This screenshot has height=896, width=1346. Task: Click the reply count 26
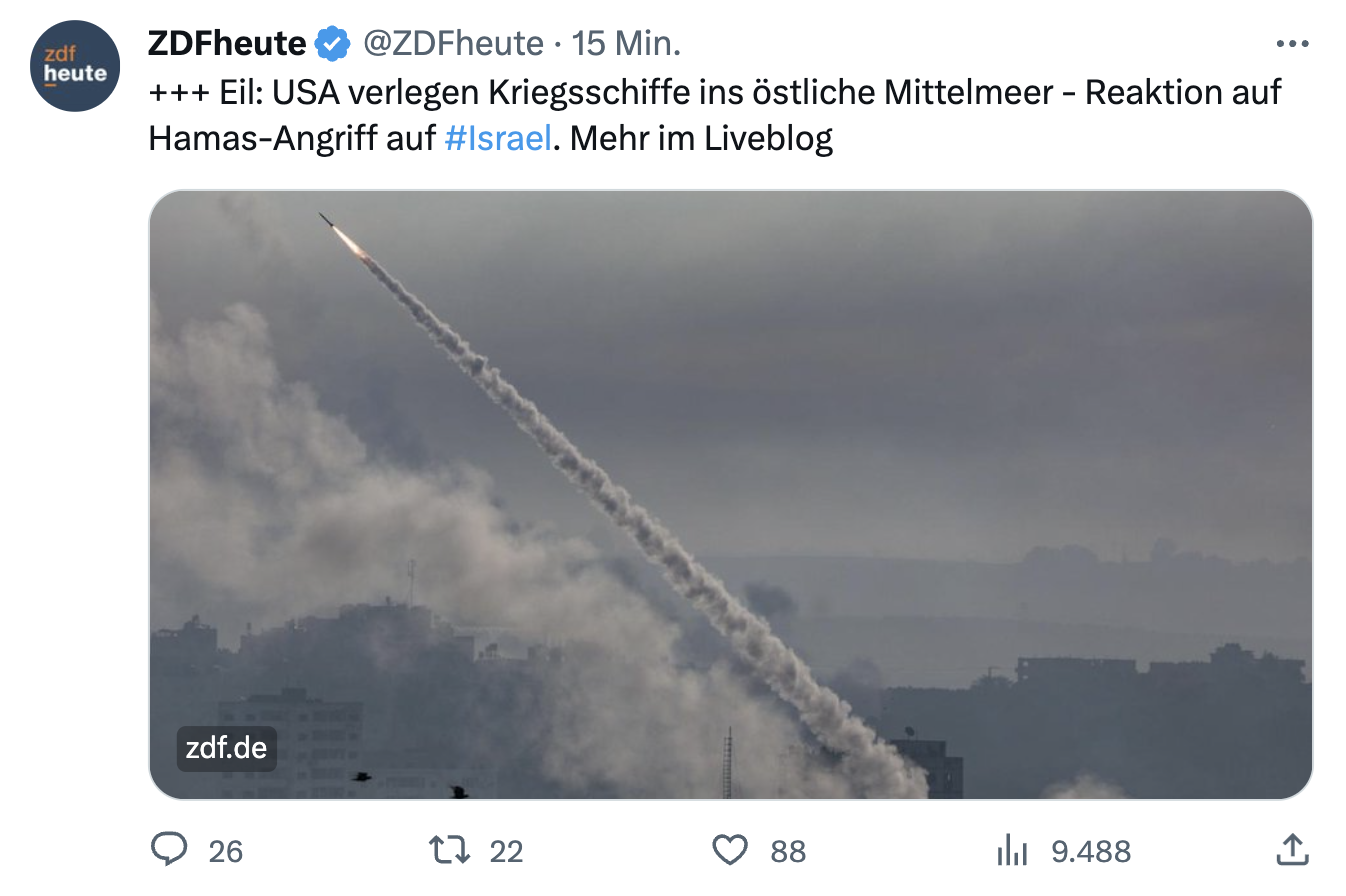(x=226, y=851)
